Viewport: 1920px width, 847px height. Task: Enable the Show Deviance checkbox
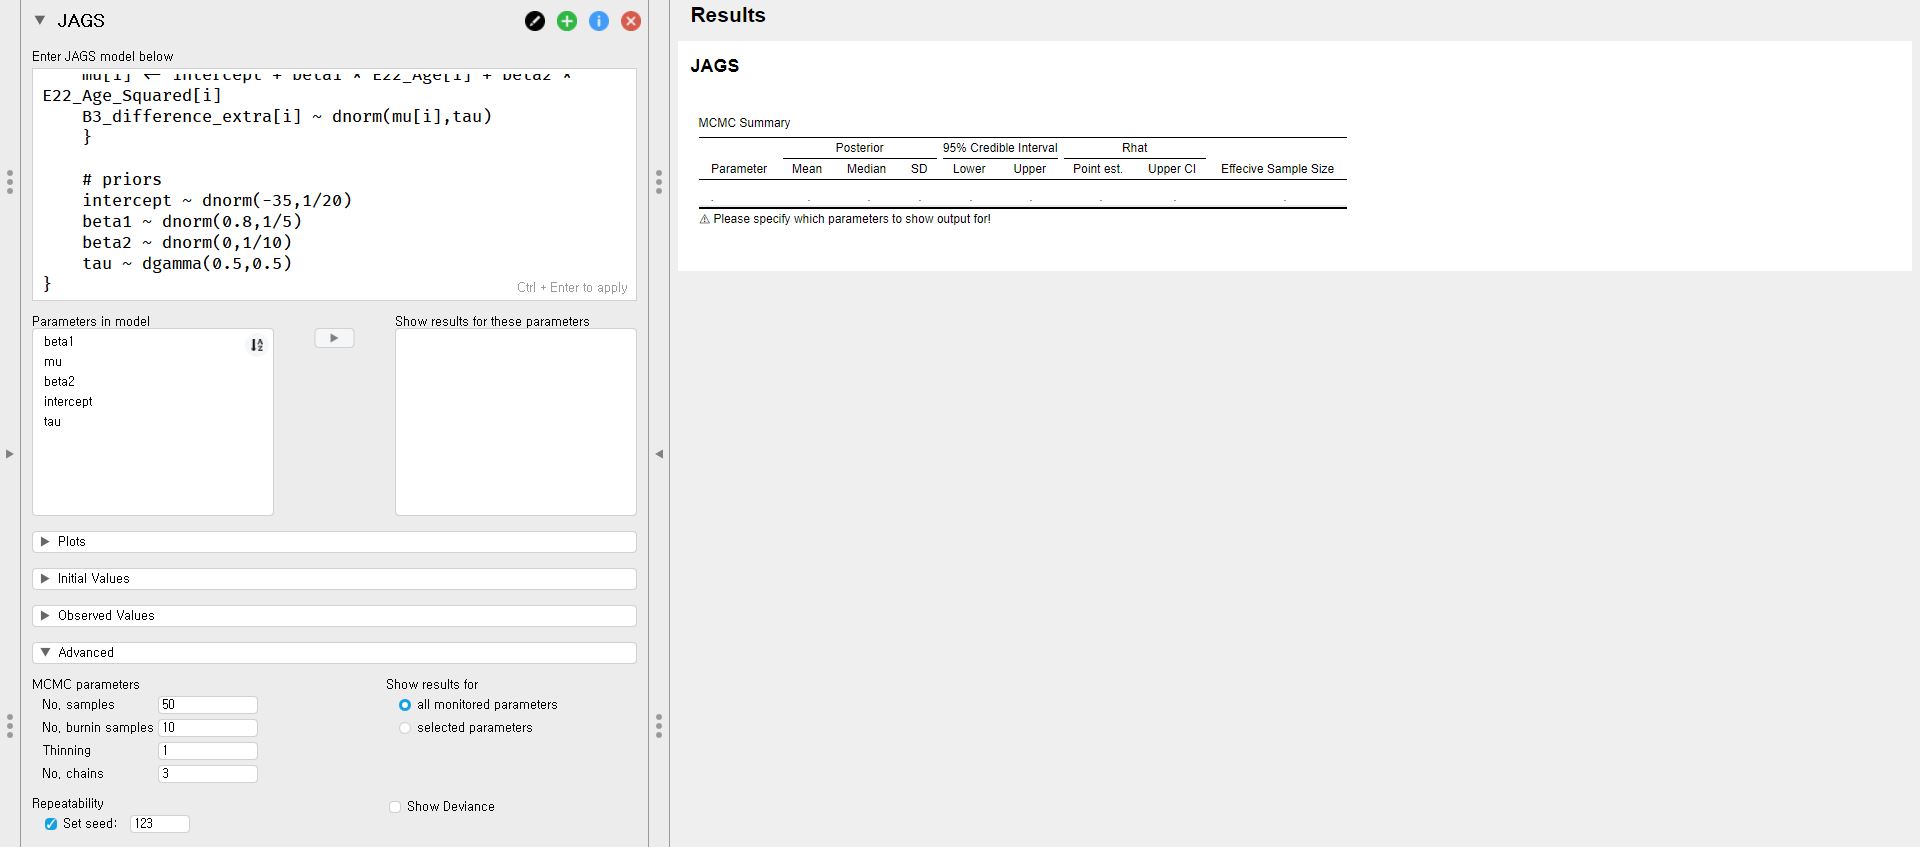(x=395, y=807)
